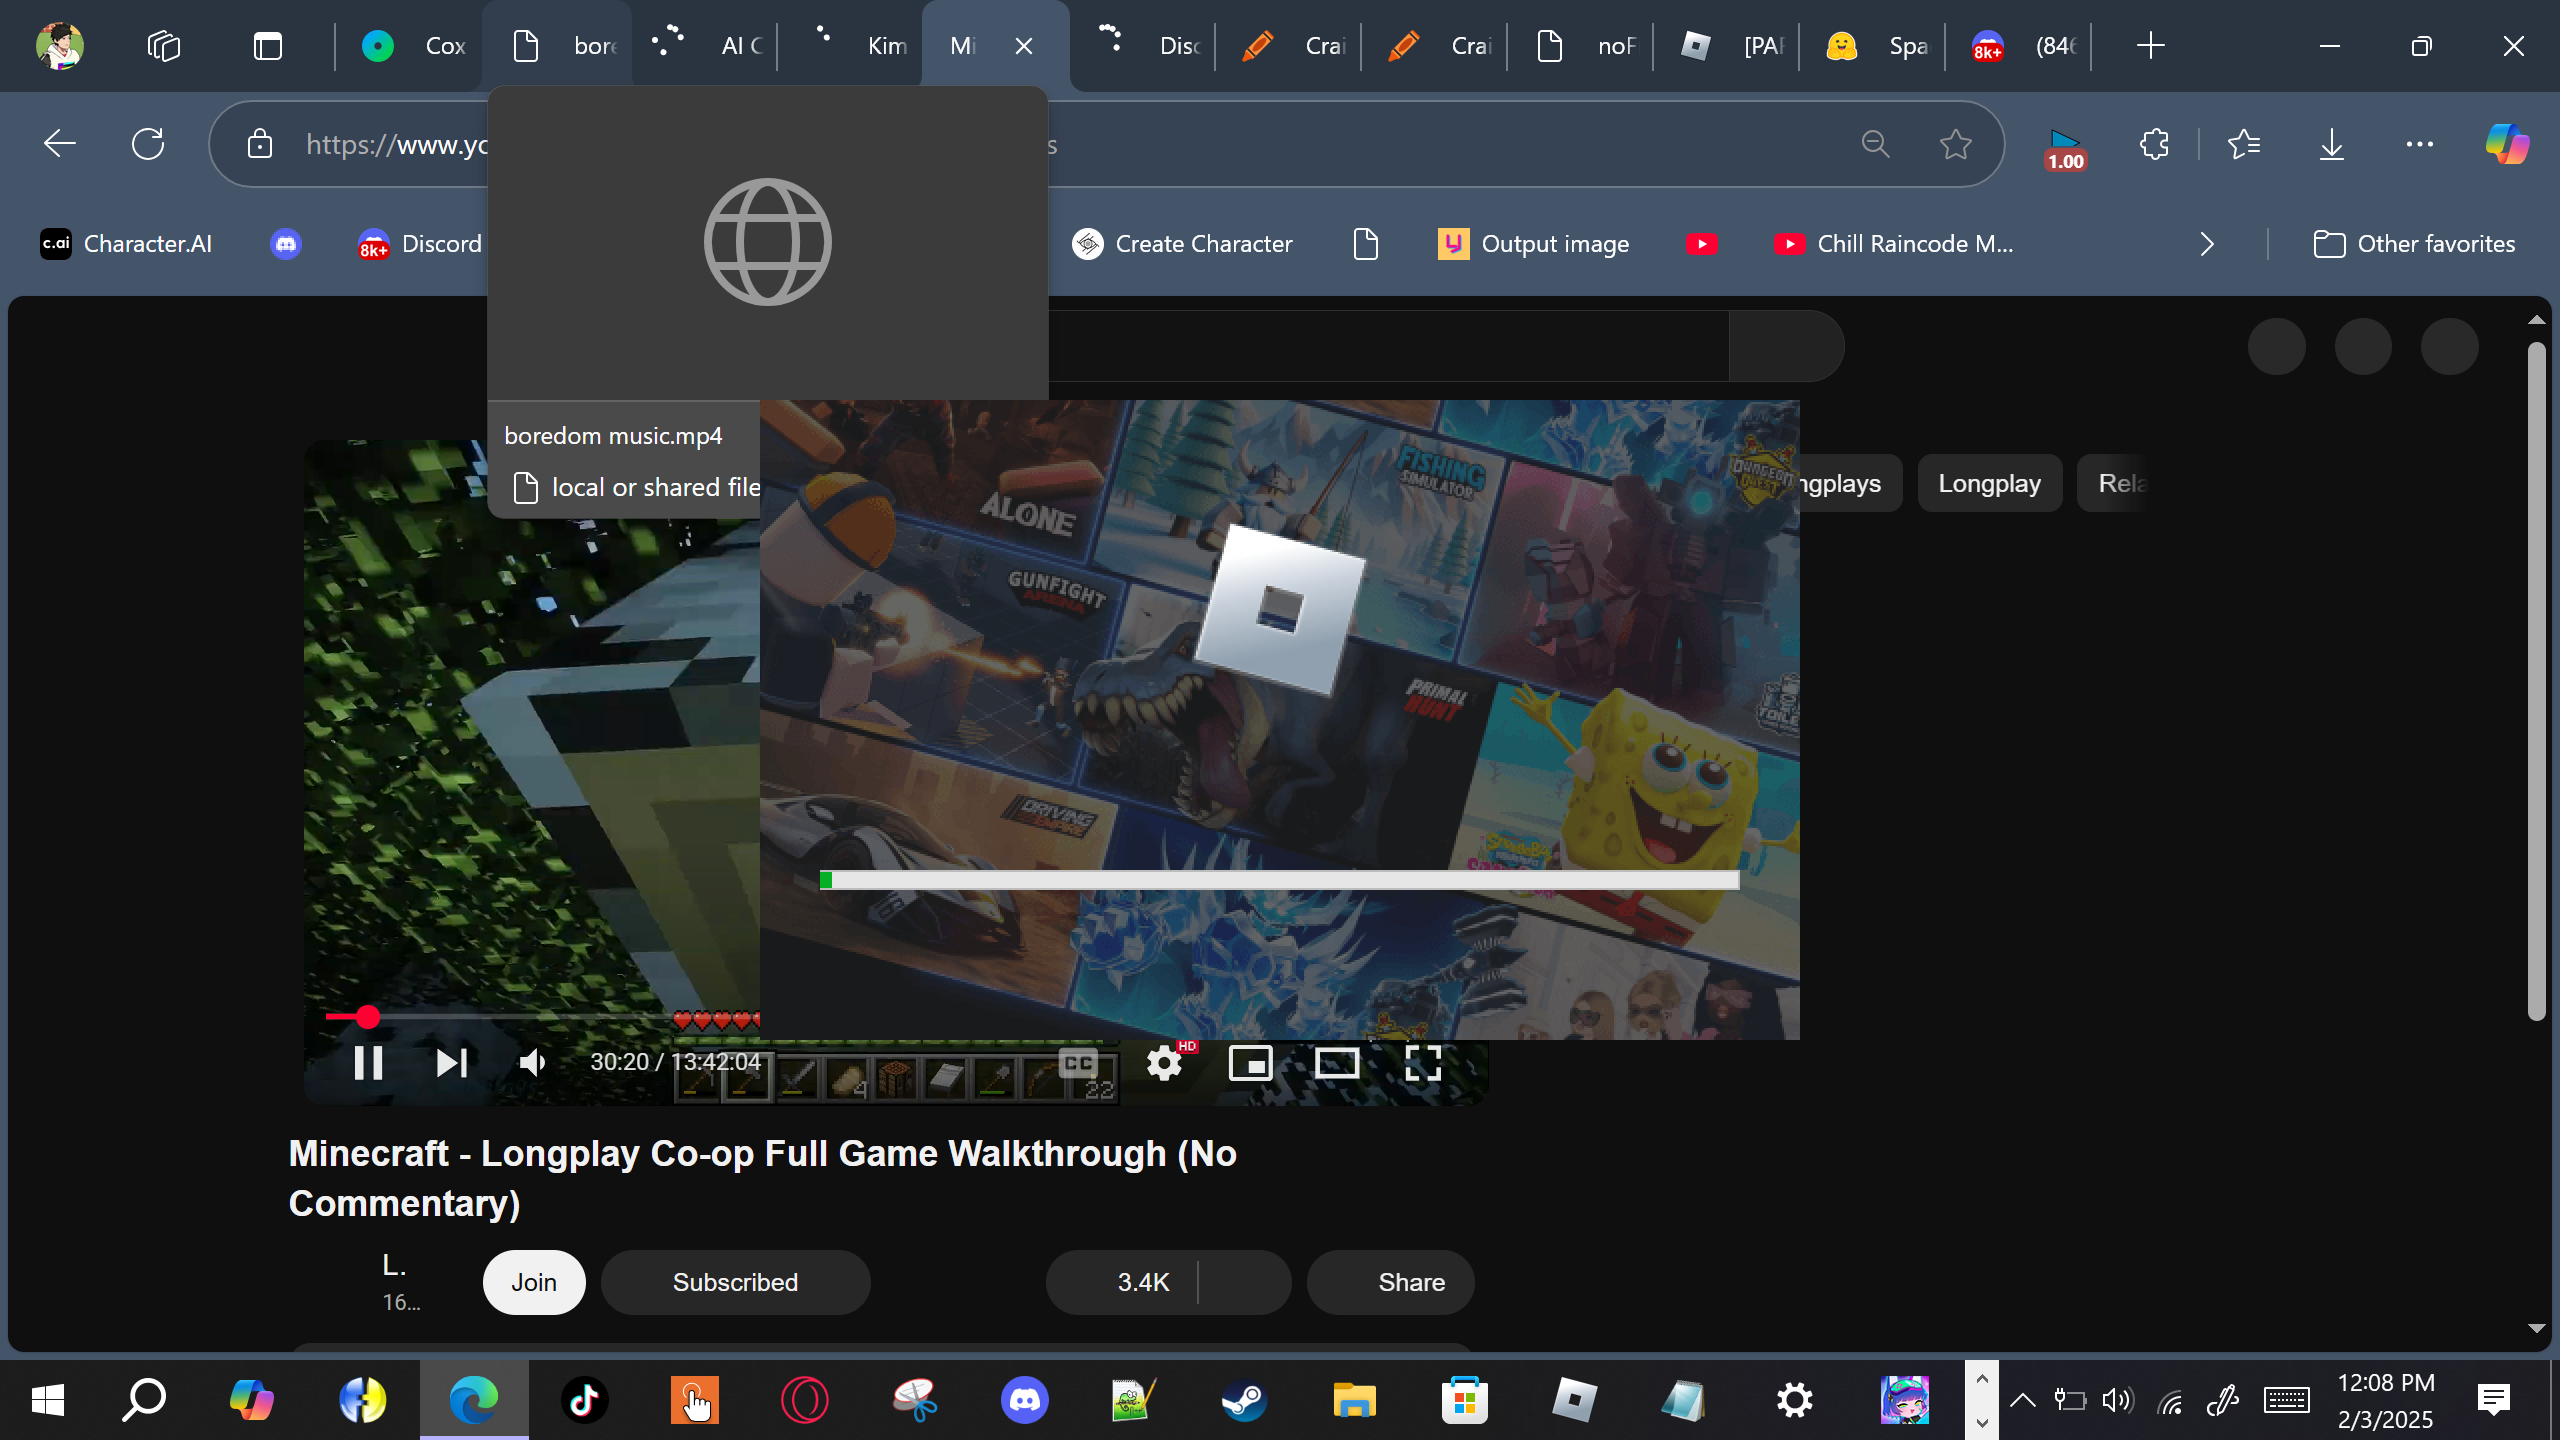
Task: Switch to the noF tab
Action: (1580, 45)
